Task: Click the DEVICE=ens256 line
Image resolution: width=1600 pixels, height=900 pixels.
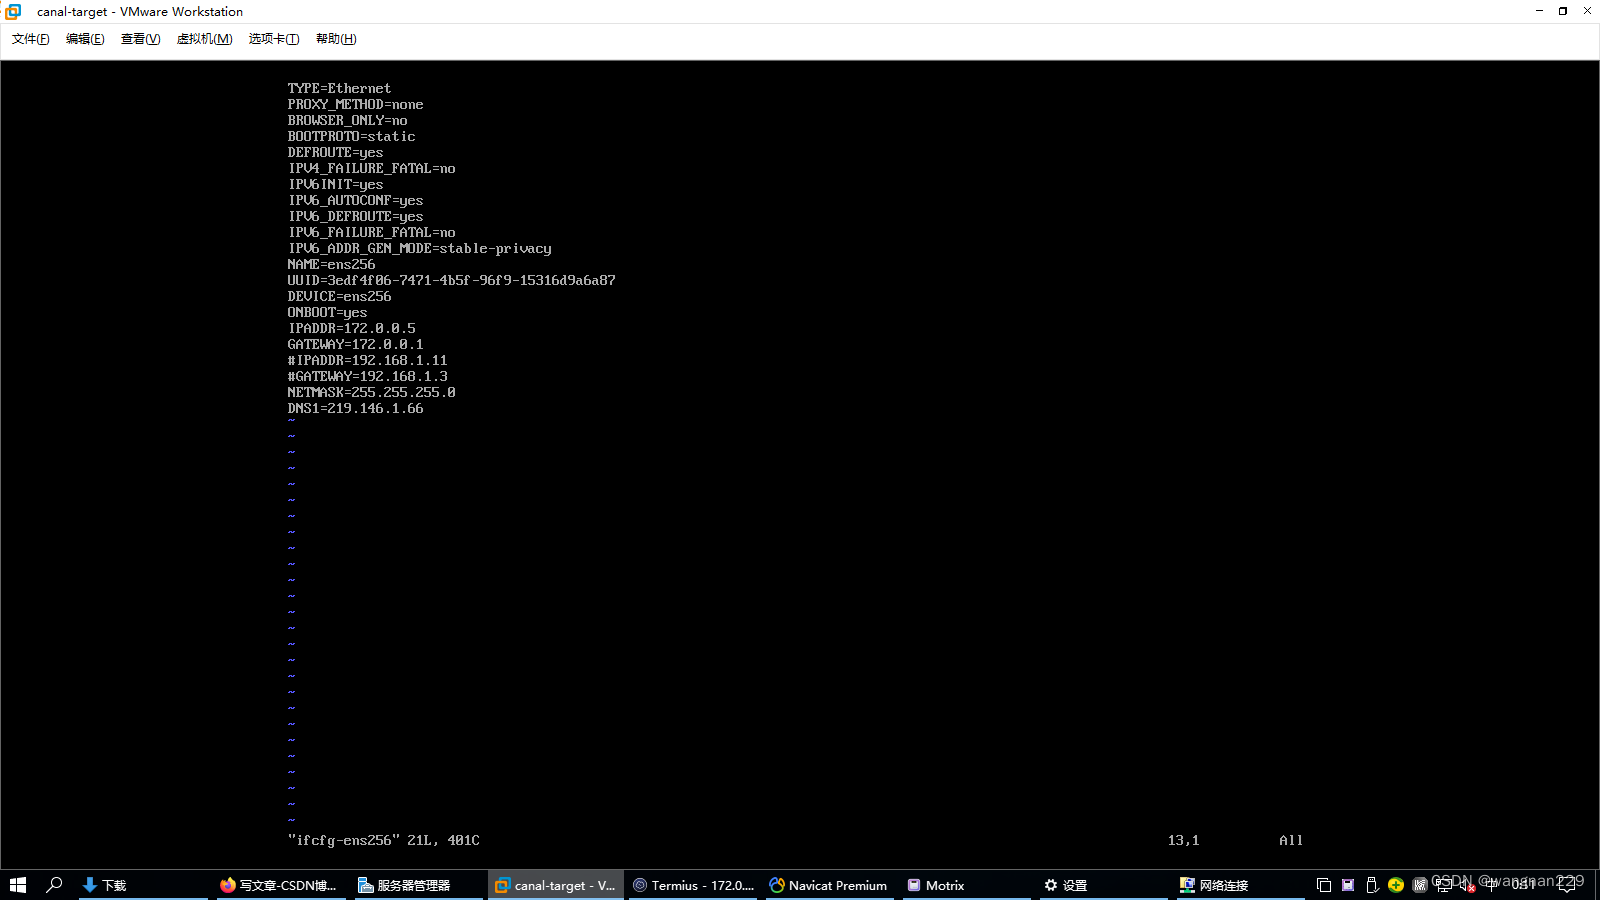Action: coord(339,296)
